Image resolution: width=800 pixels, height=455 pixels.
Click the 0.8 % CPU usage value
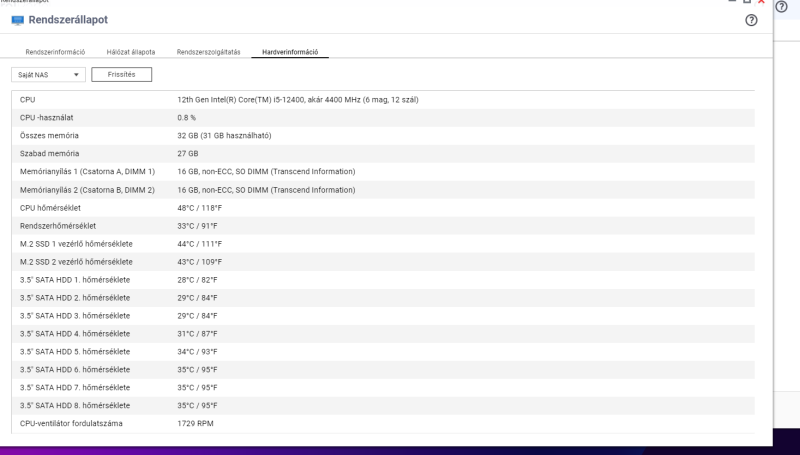(186, 117)
